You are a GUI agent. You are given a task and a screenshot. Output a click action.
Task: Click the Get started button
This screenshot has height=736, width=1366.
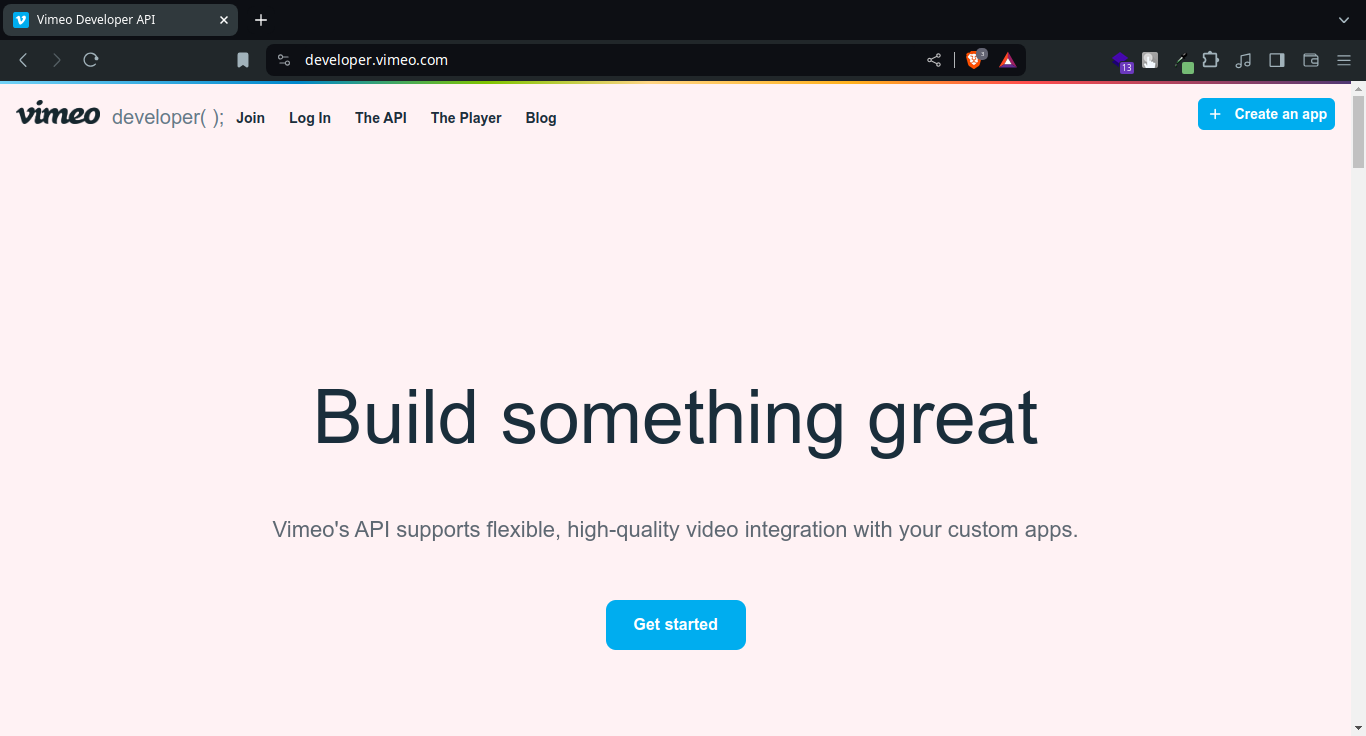tap(675, 624)
